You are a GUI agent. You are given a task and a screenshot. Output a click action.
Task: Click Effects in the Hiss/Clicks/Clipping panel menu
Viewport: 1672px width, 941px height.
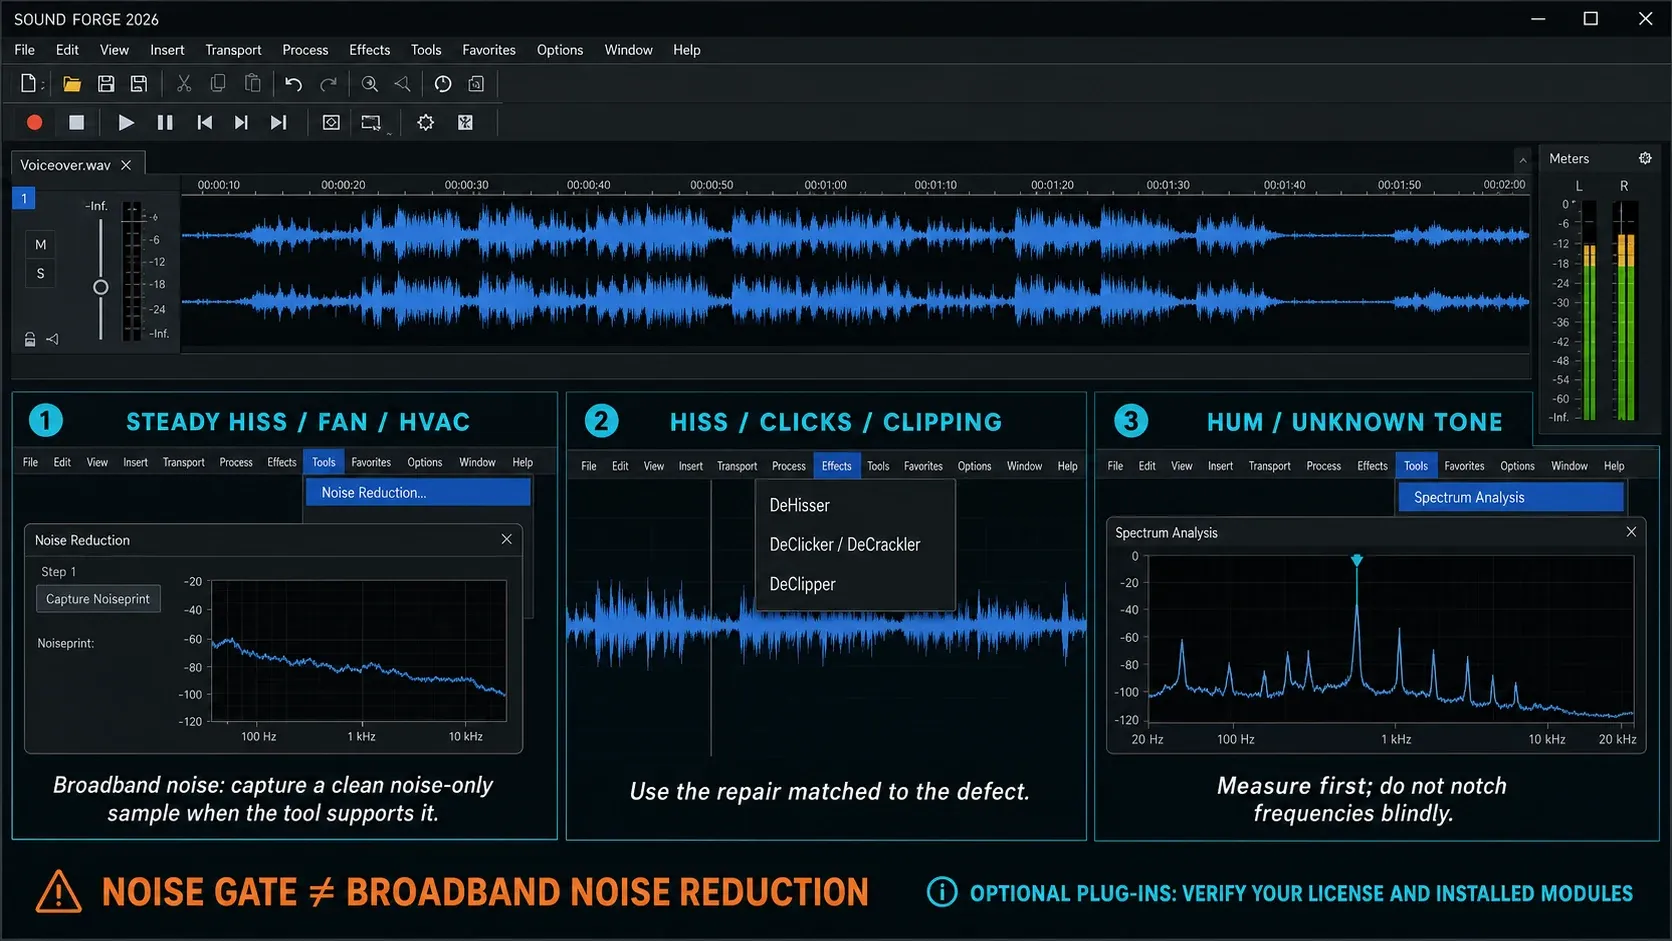pos(836,466)
